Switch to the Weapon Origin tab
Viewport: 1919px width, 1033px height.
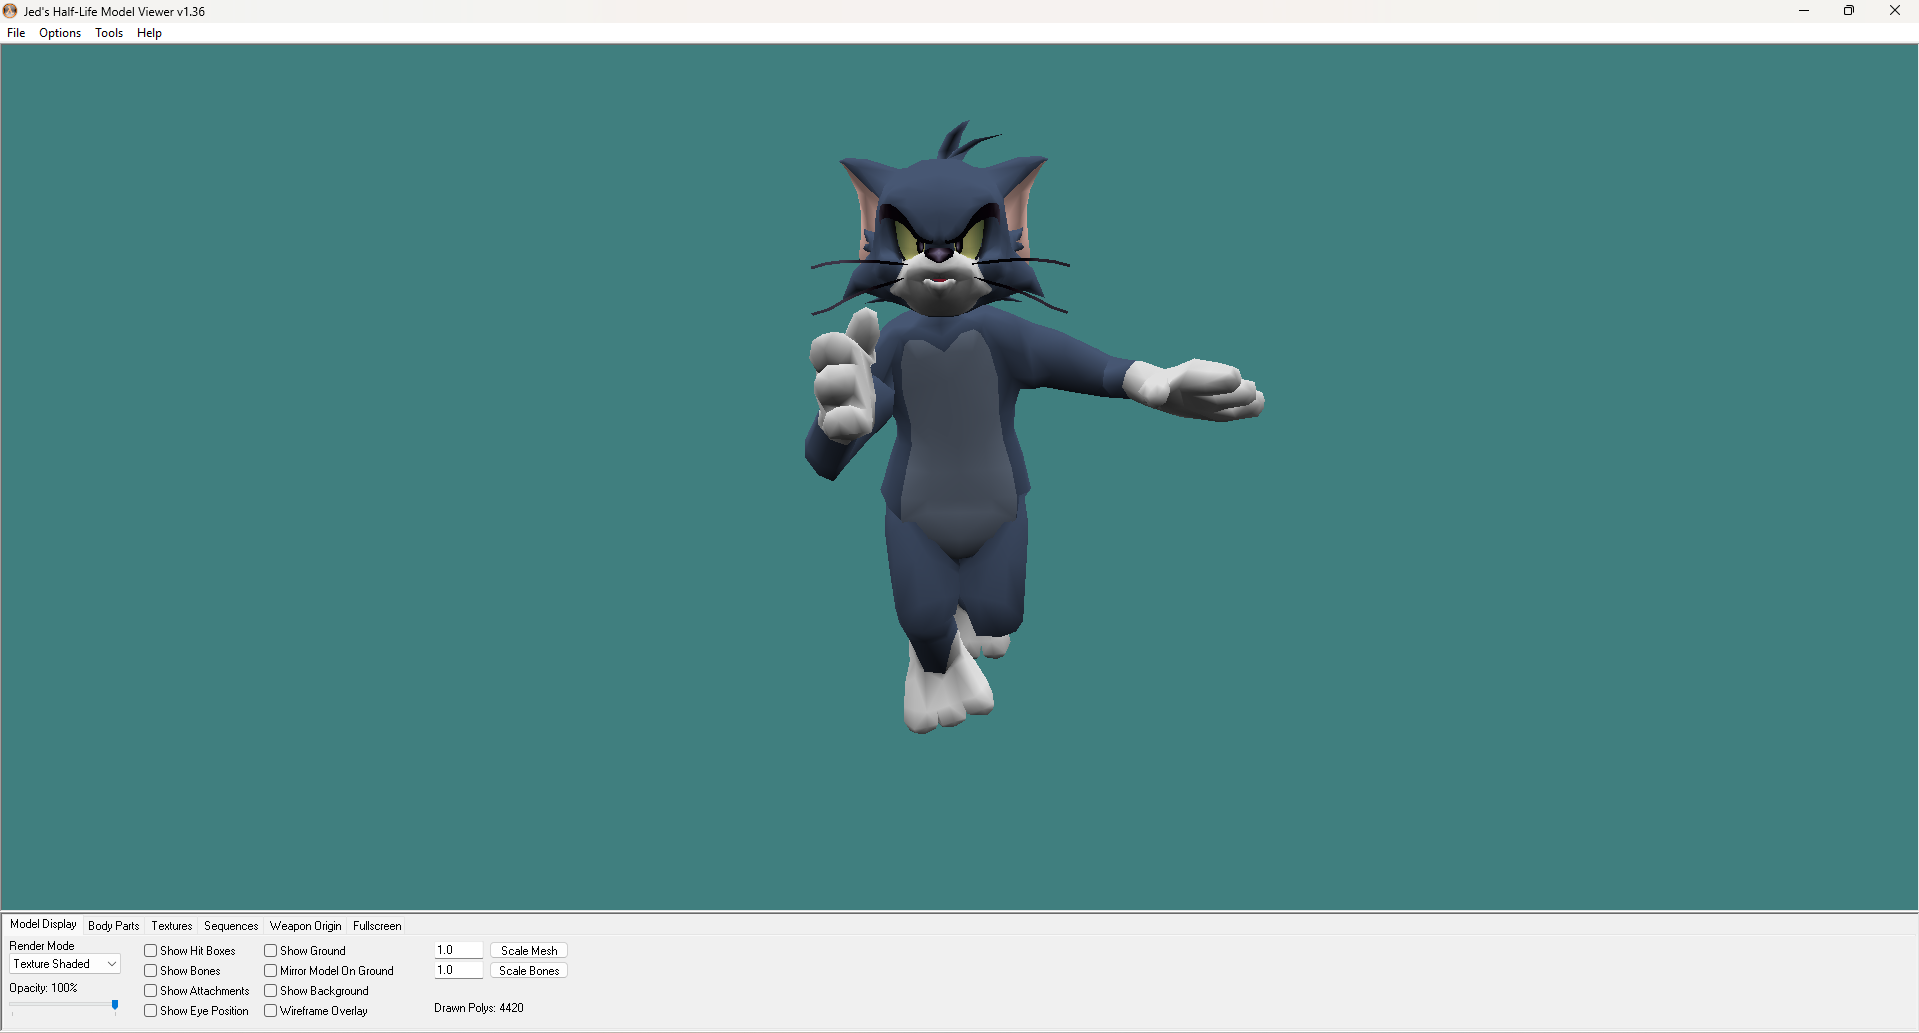pyautogui.click(x=306, y=926)
